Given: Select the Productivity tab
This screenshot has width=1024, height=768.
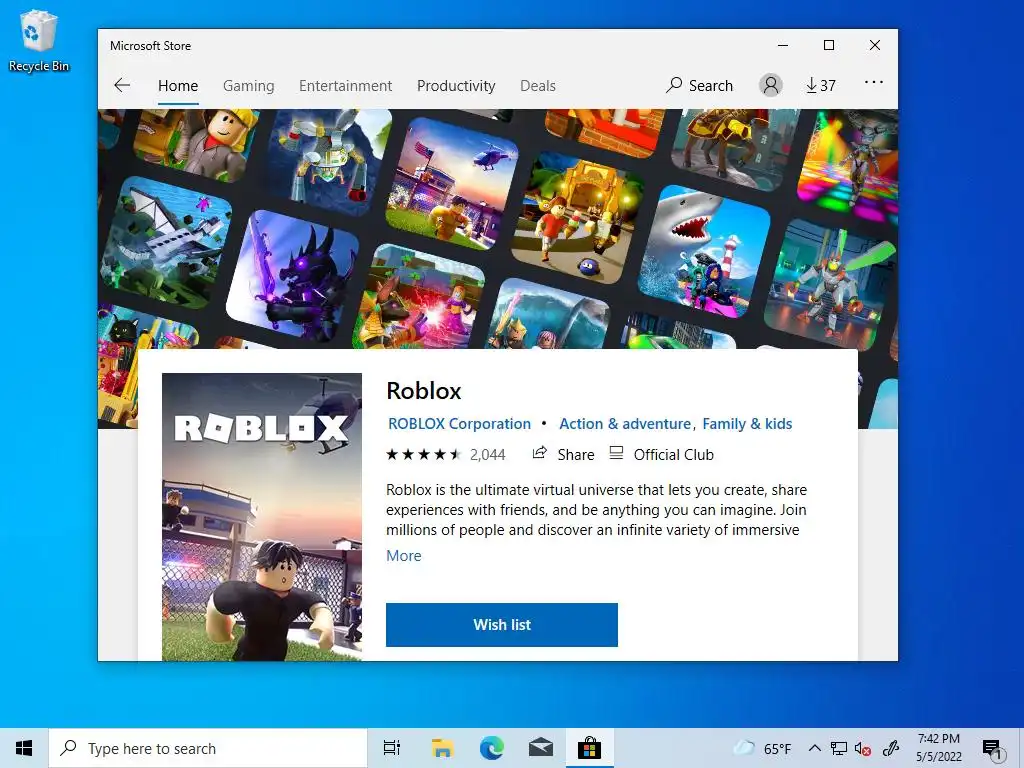Looking at the screenshot, I should coord(456,86).
